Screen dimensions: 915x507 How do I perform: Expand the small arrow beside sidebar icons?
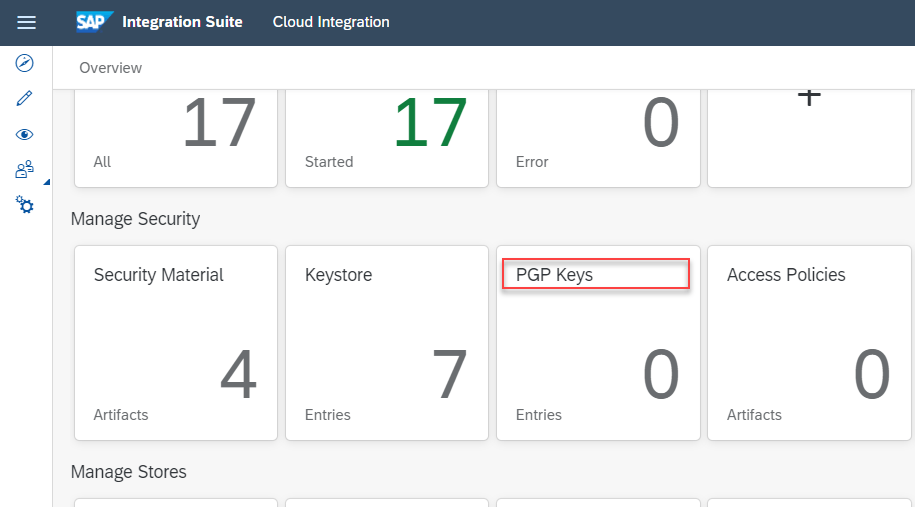click(47, 181)
